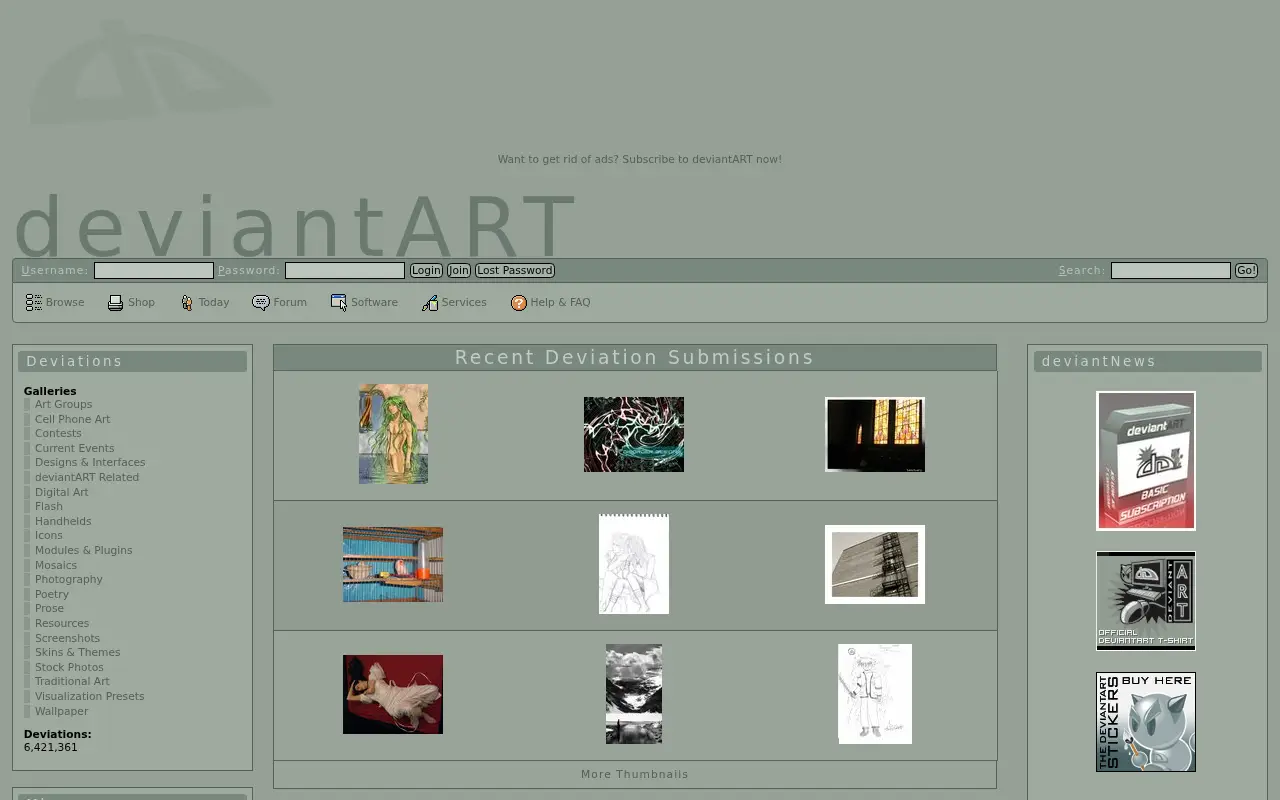Click the More Thumbnails link
The image size is (1280, 800).
click(635, 774)
